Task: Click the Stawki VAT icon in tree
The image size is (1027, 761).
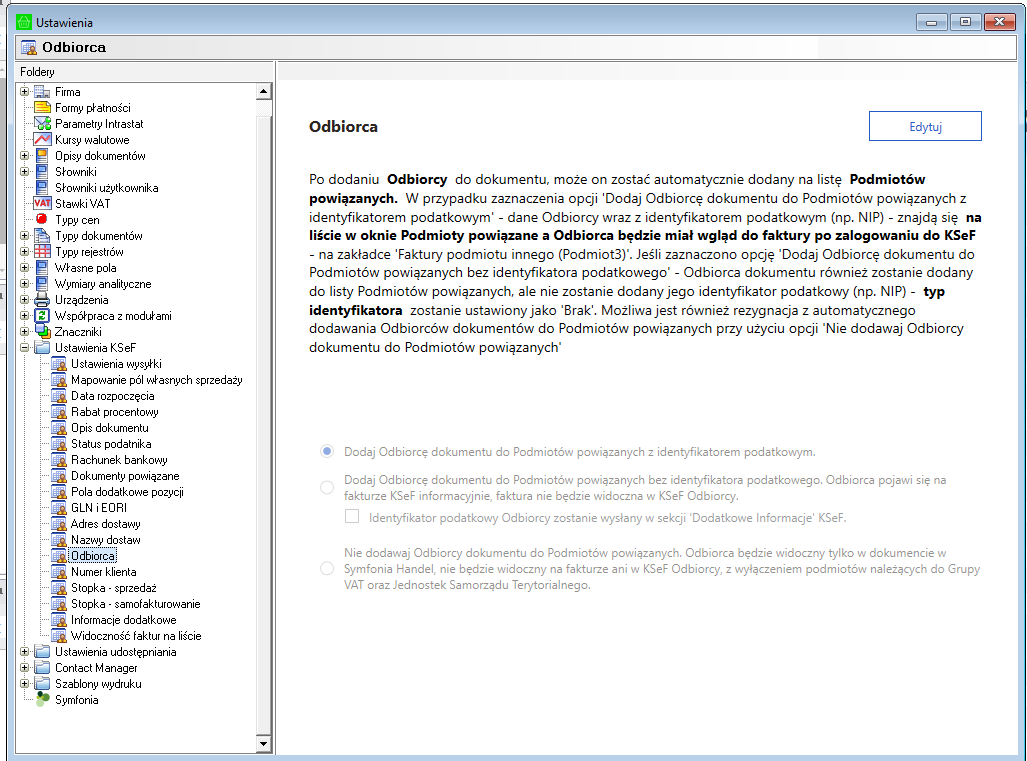Action: coord(41,204)
